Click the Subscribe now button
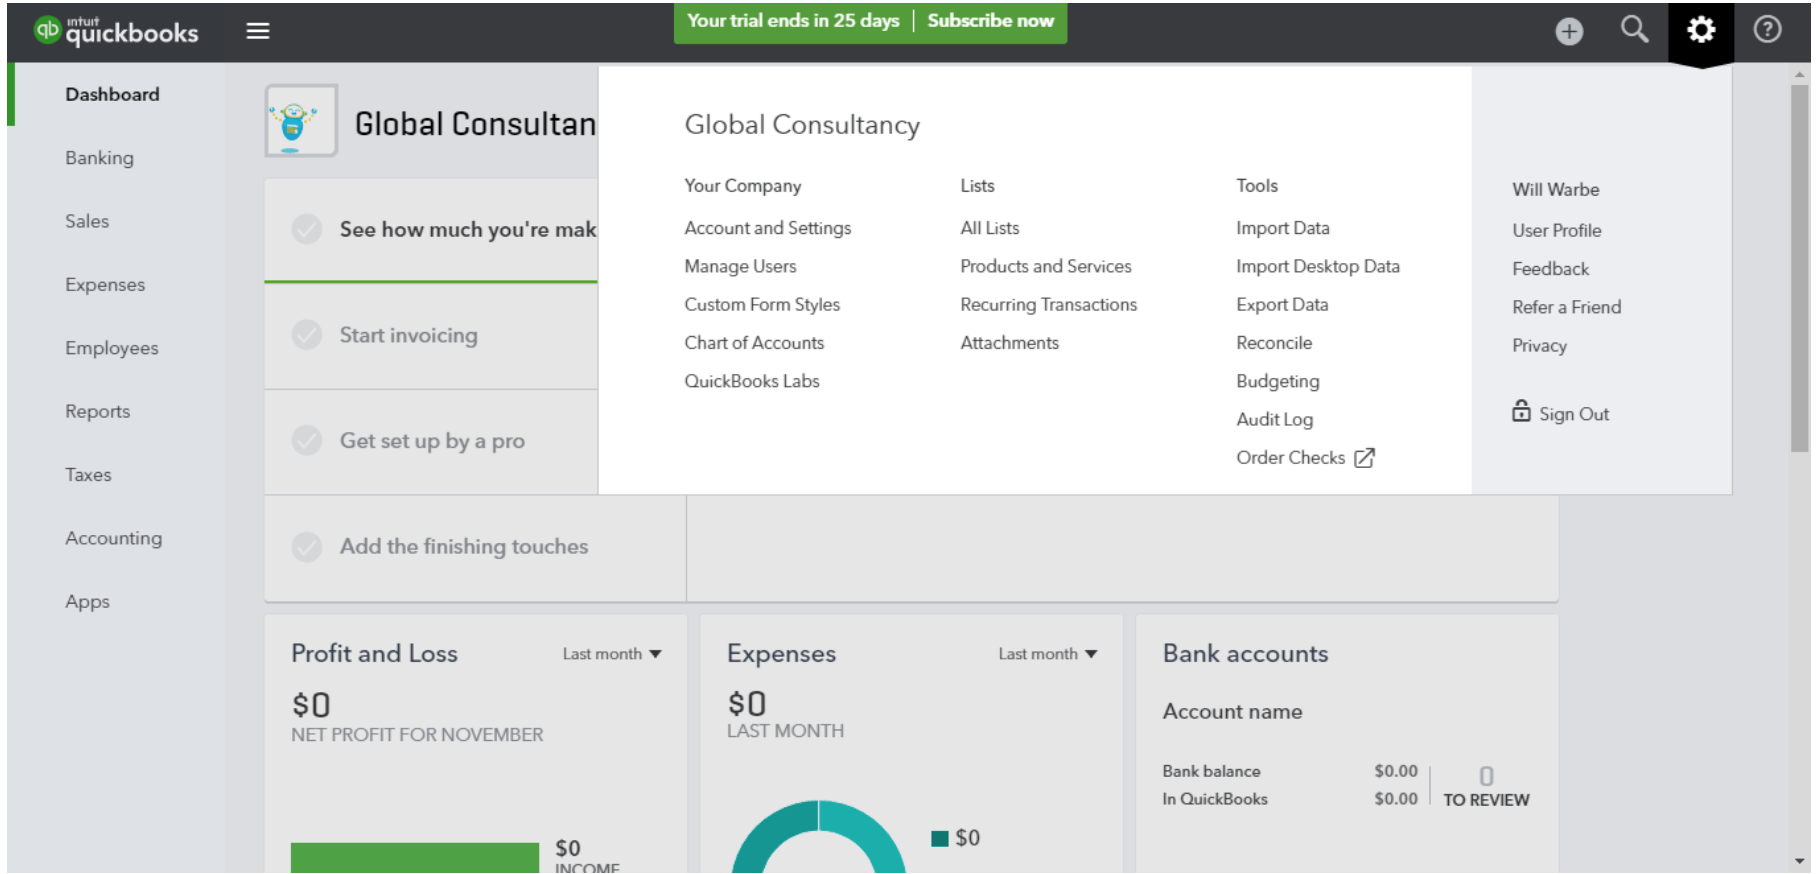 tap(990, 21)
